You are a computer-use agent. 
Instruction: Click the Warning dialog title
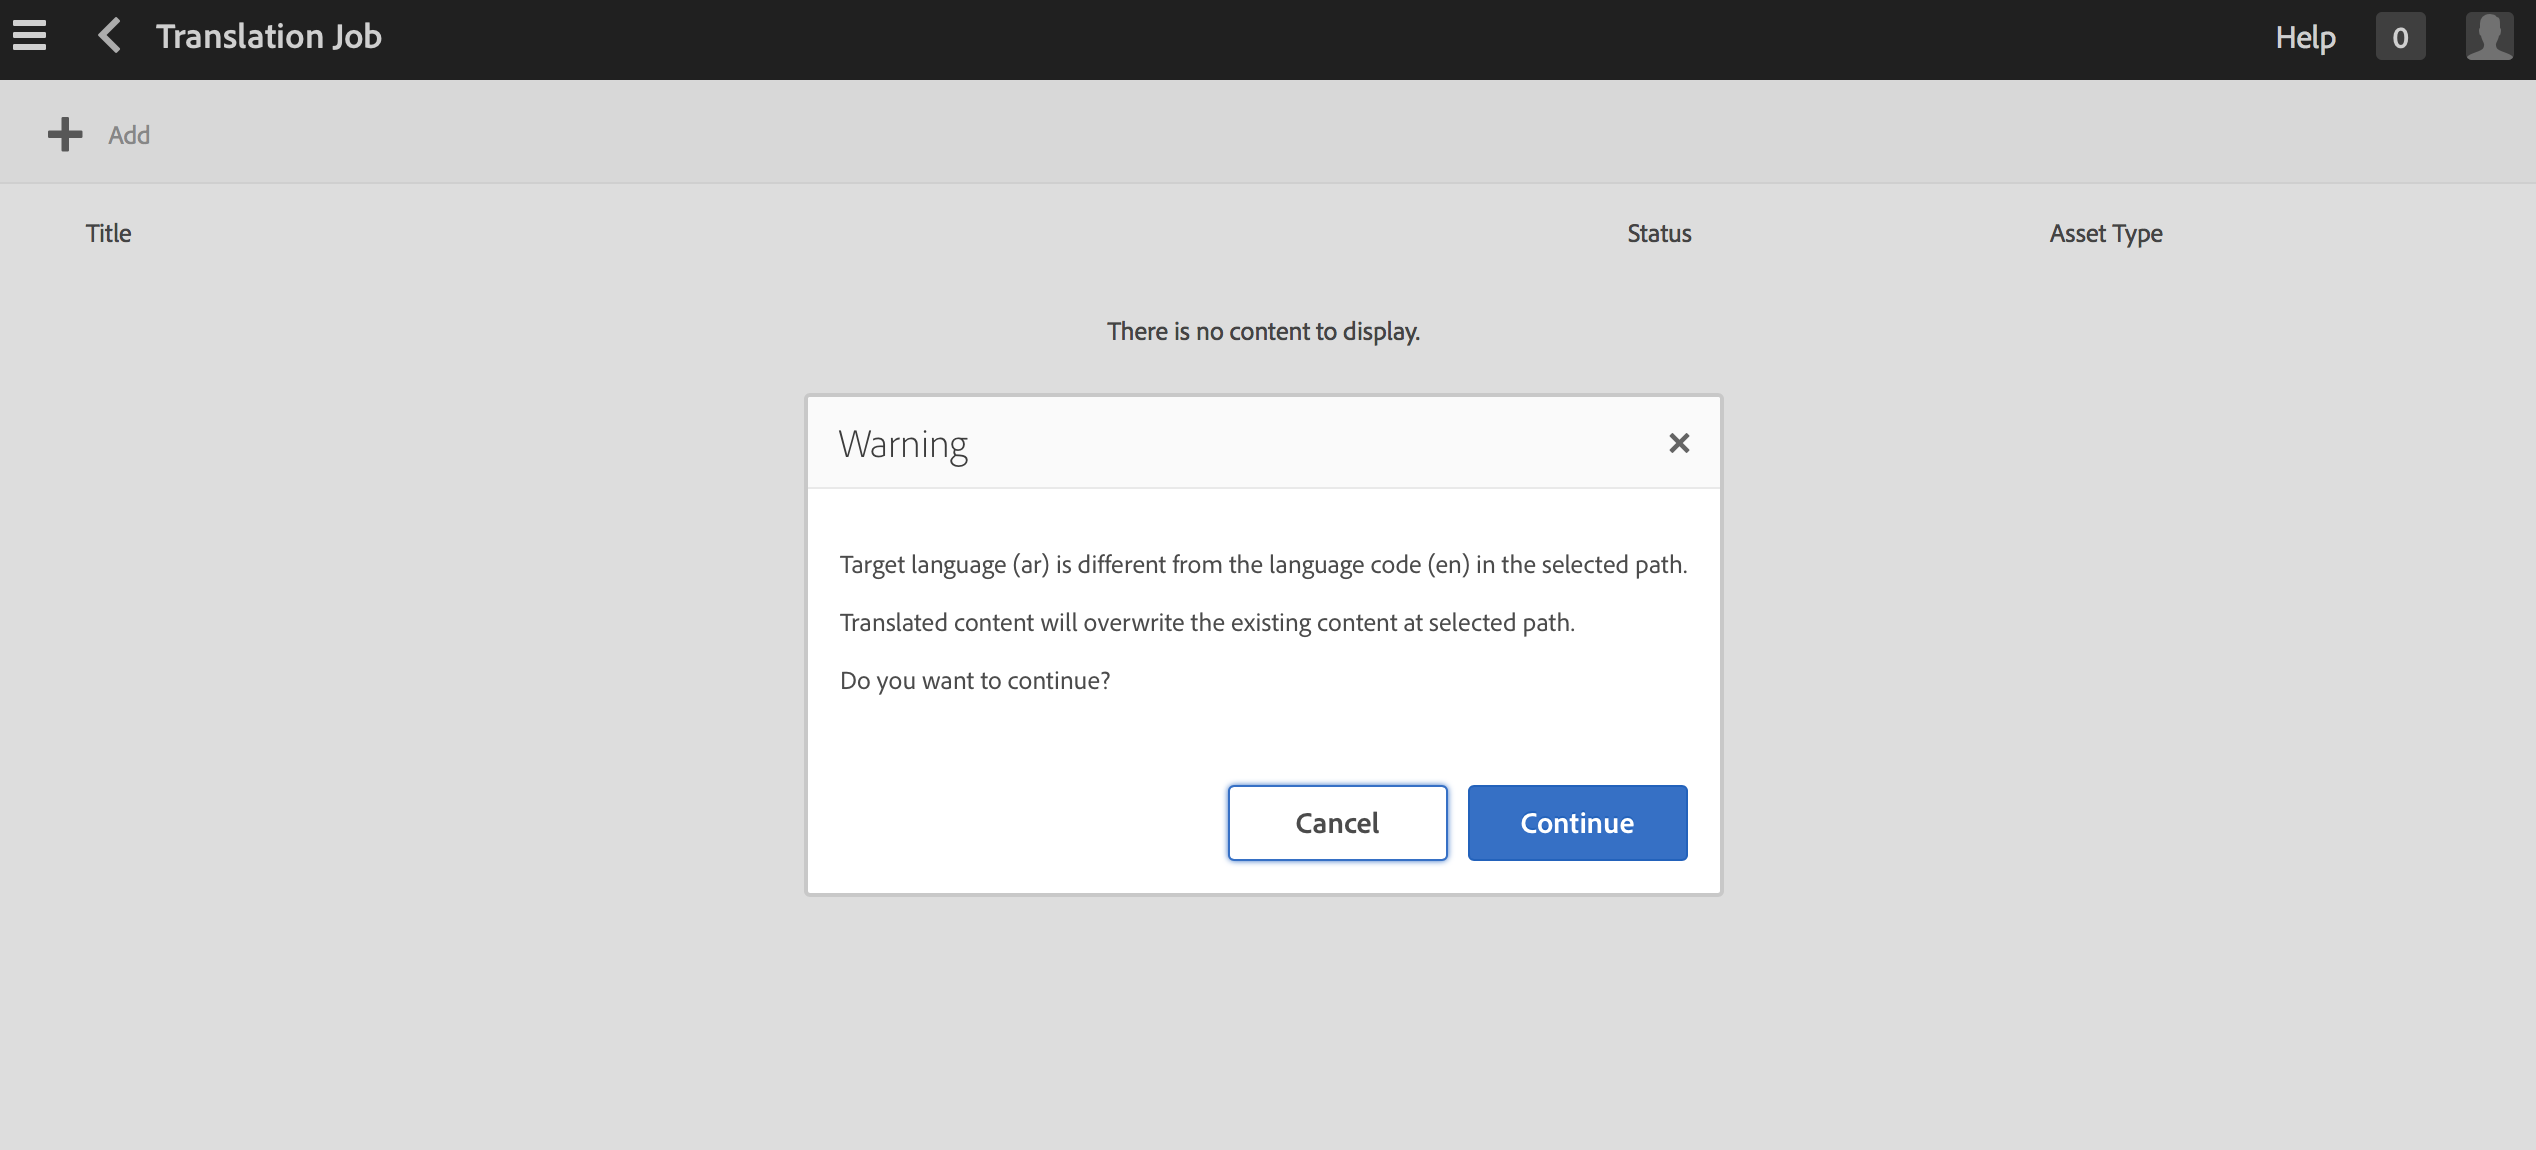[x=903, y=444]
